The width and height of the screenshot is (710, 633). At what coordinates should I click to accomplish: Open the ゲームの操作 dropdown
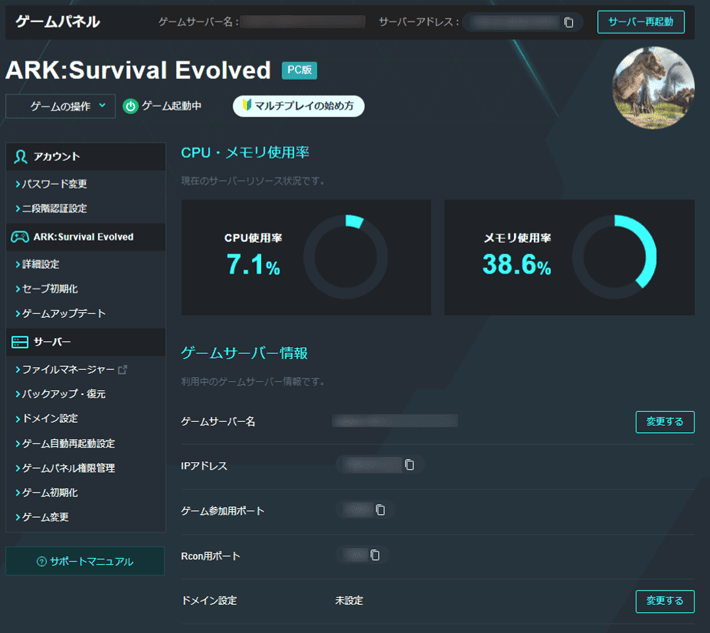(61, 106)
